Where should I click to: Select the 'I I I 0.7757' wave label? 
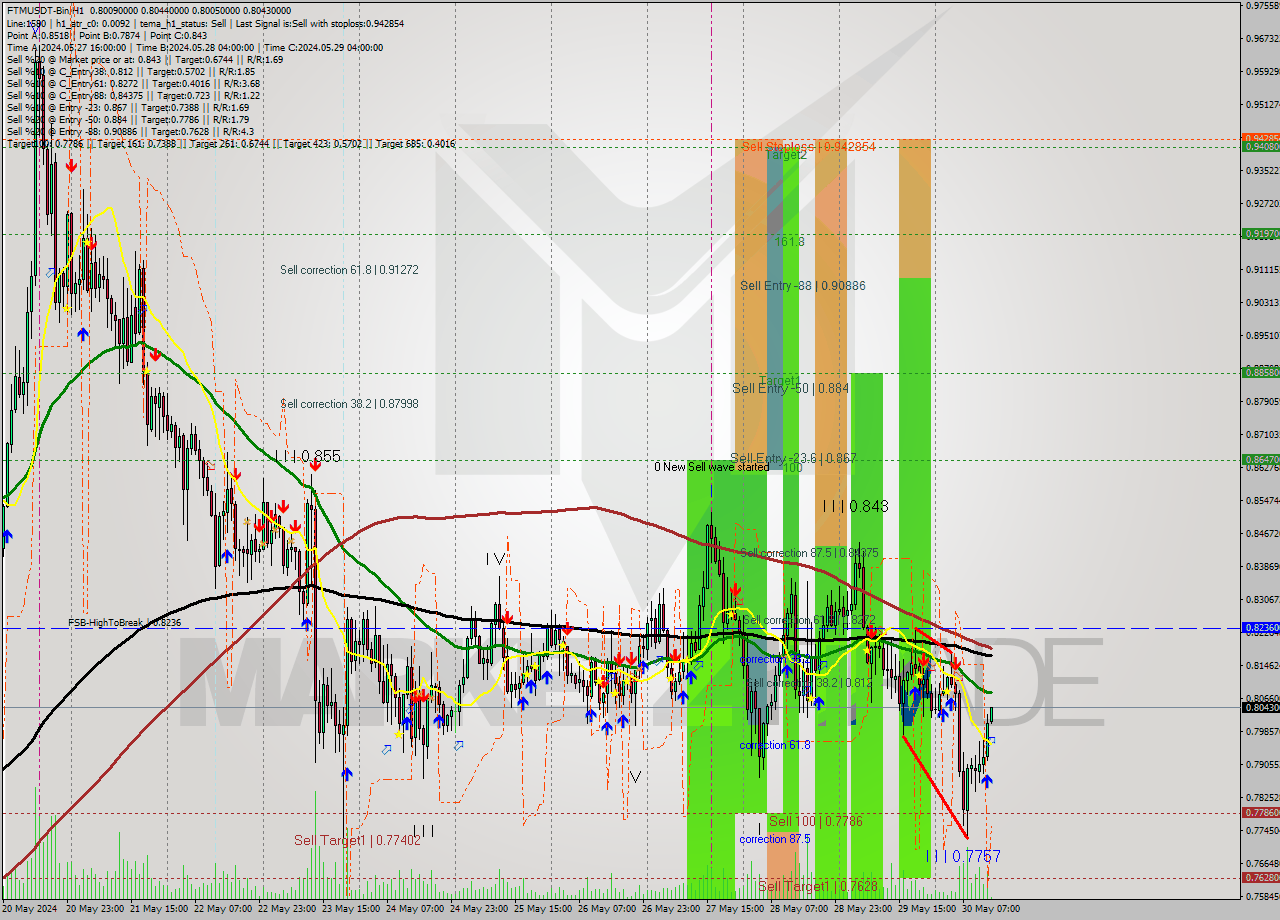963,857
